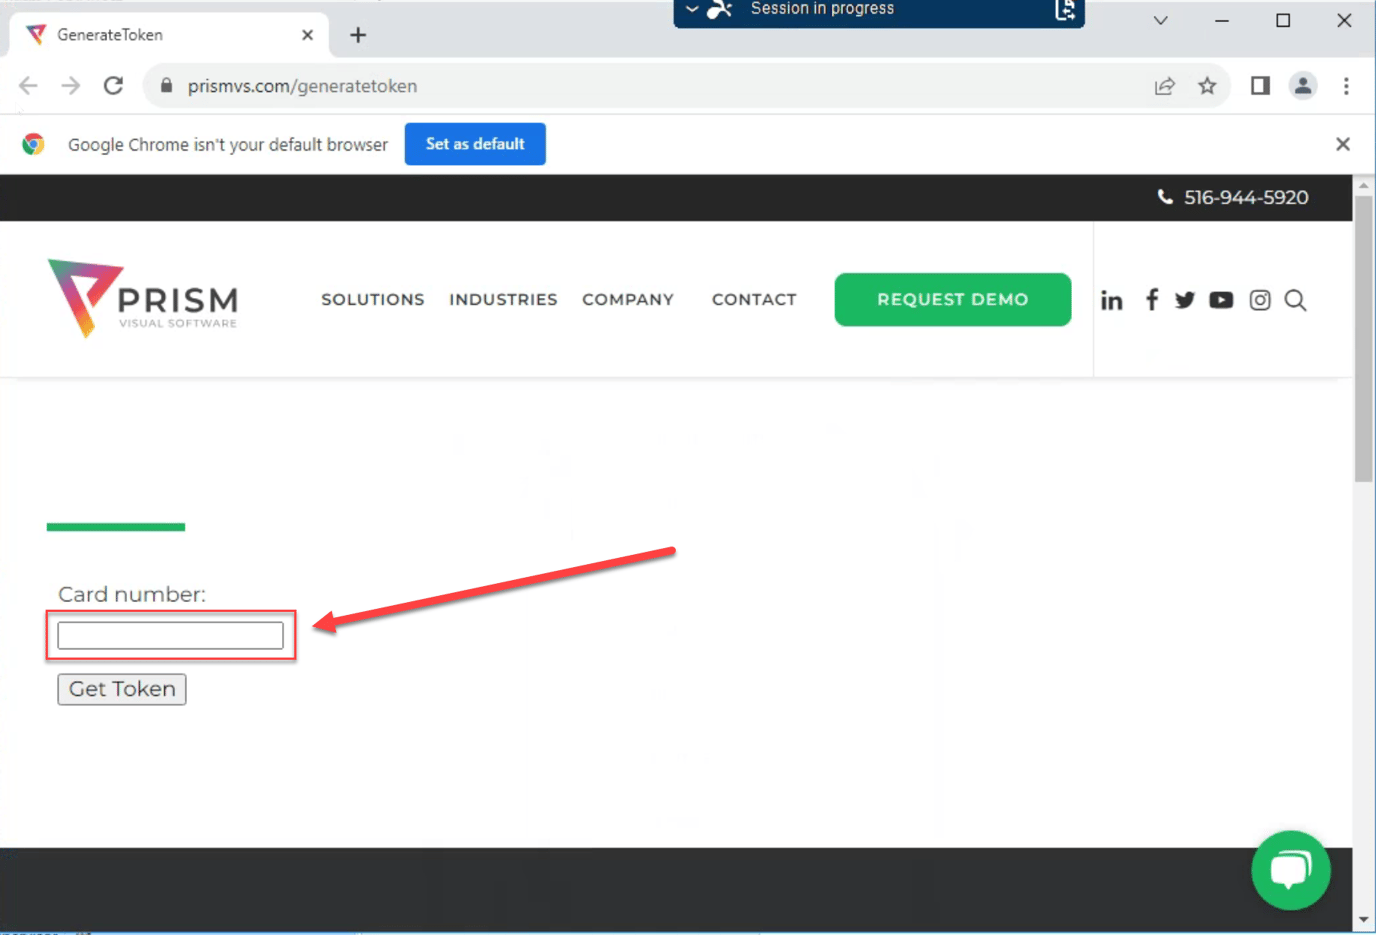Click the magnifying glass search icon
The image size is (1376, 935).
click(x=1295, y=299)
